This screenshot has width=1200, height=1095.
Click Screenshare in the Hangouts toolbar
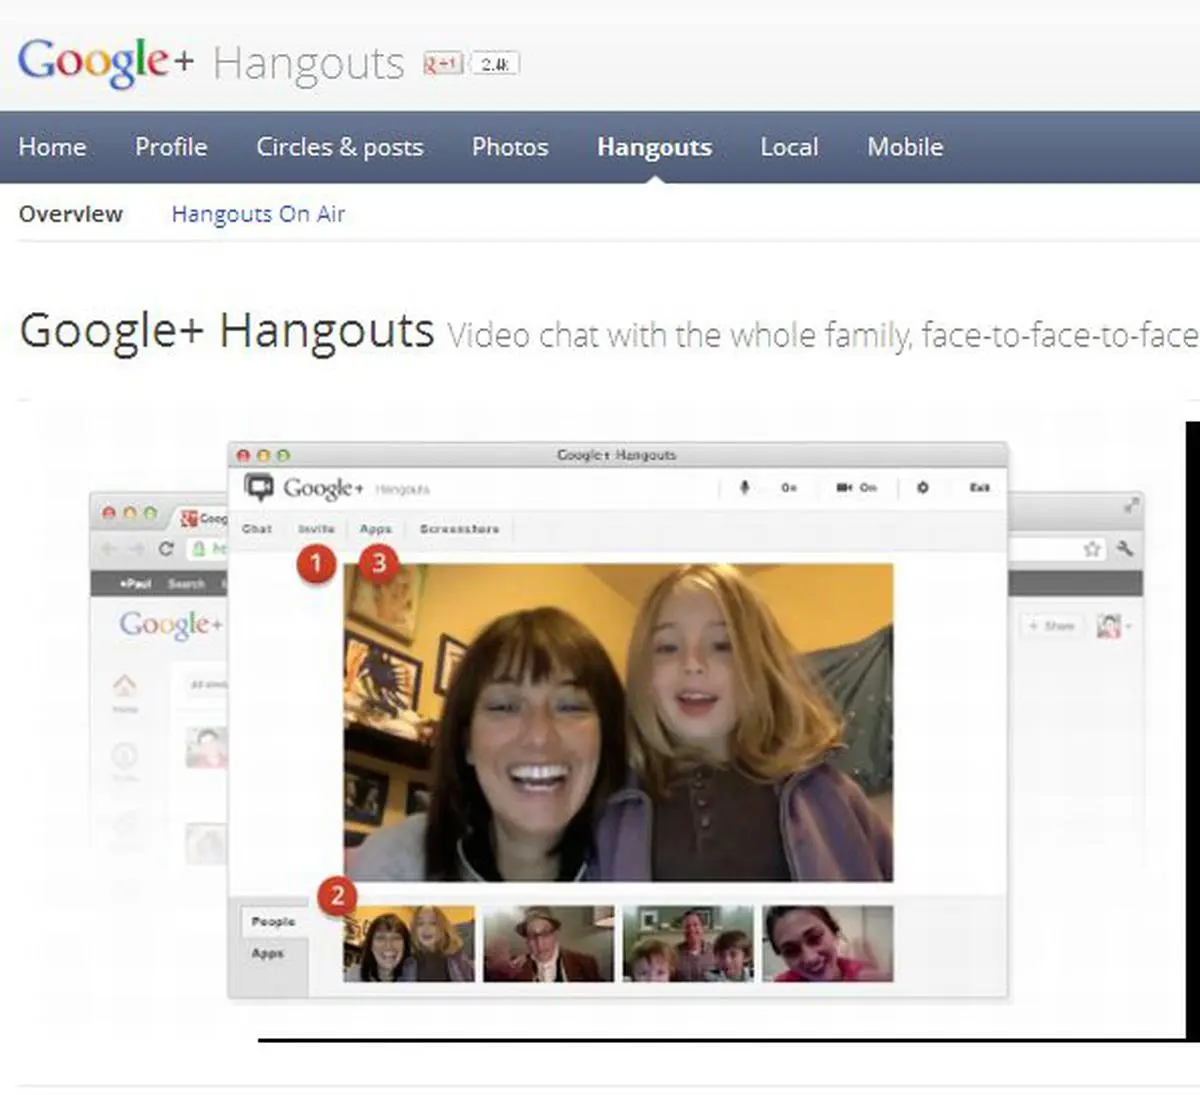pyautogui.click(x=459, y=528)
